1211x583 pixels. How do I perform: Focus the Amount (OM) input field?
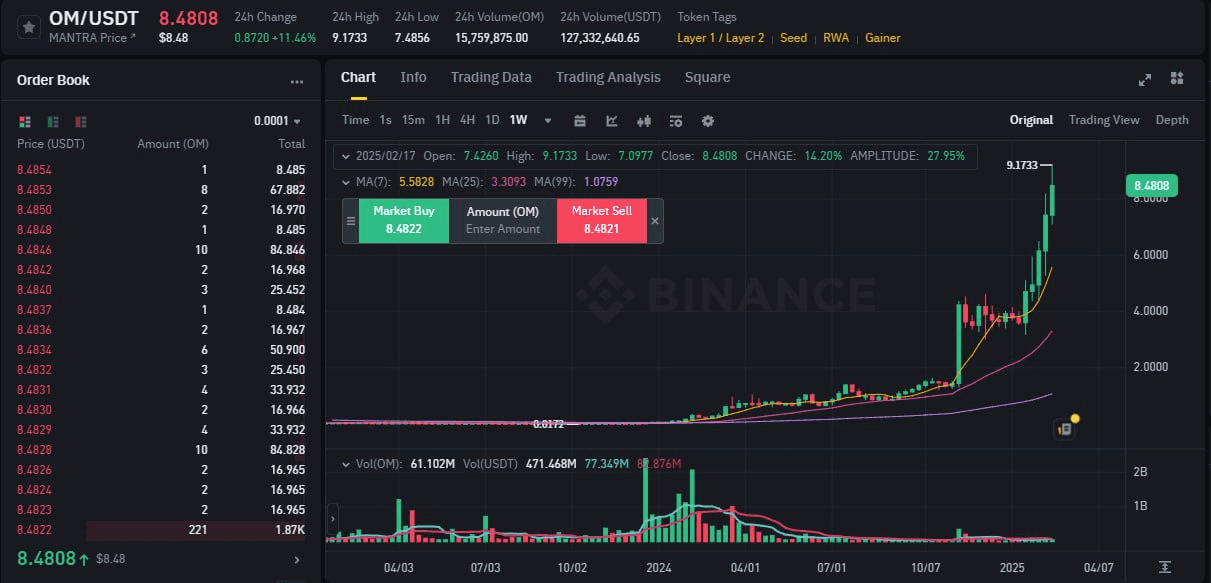pyautogui.click(x=503, y=221)
